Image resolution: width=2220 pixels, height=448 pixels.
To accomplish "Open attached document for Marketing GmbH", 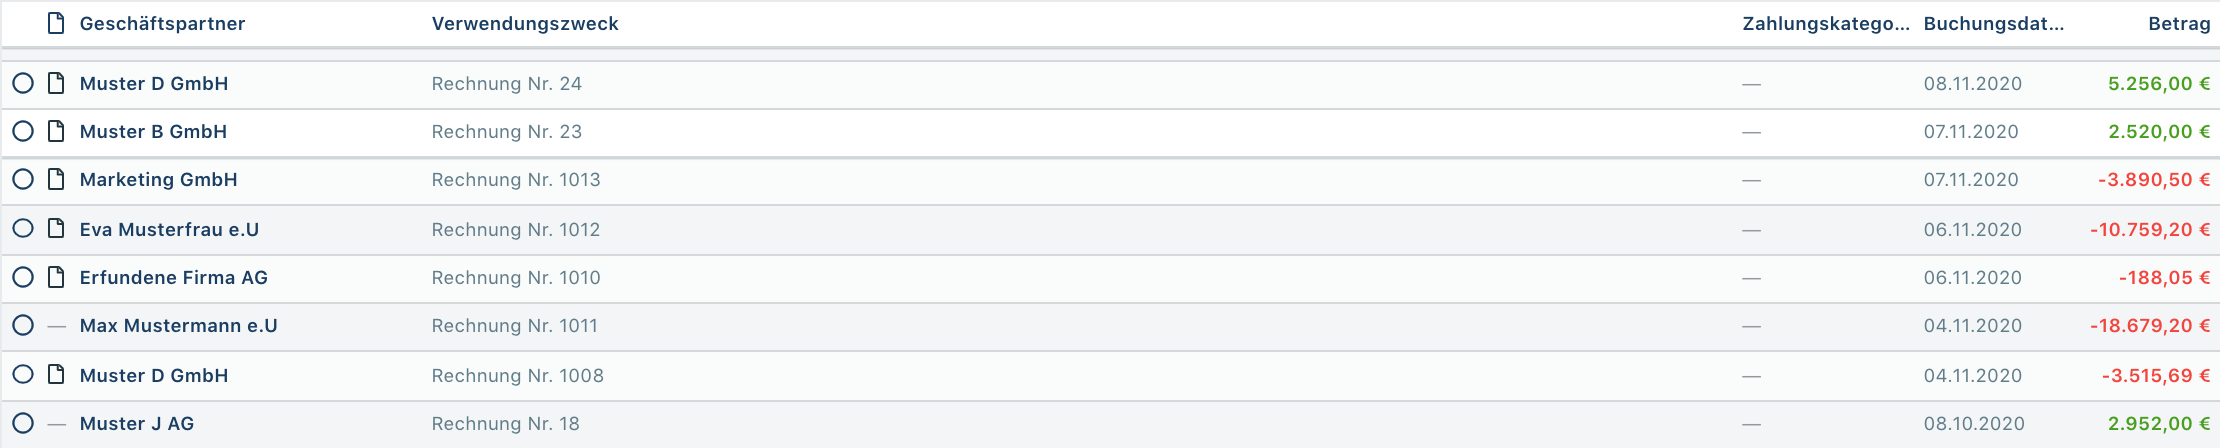I will (57, 179).
